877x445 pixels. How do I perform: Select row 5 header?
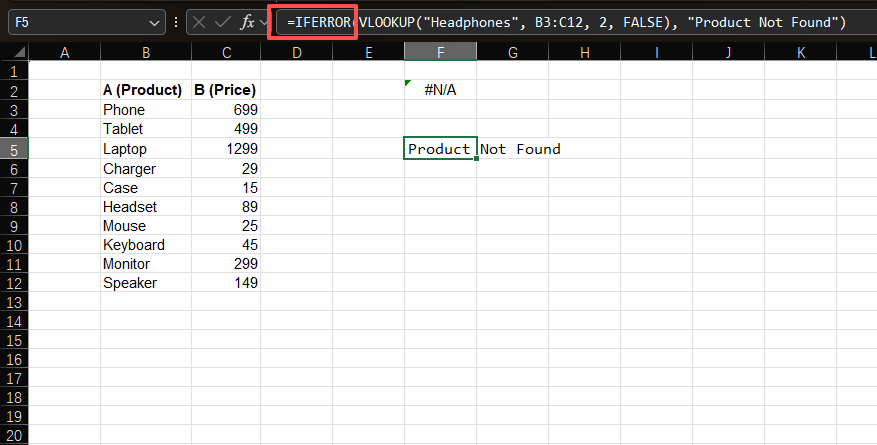[14, 149]
